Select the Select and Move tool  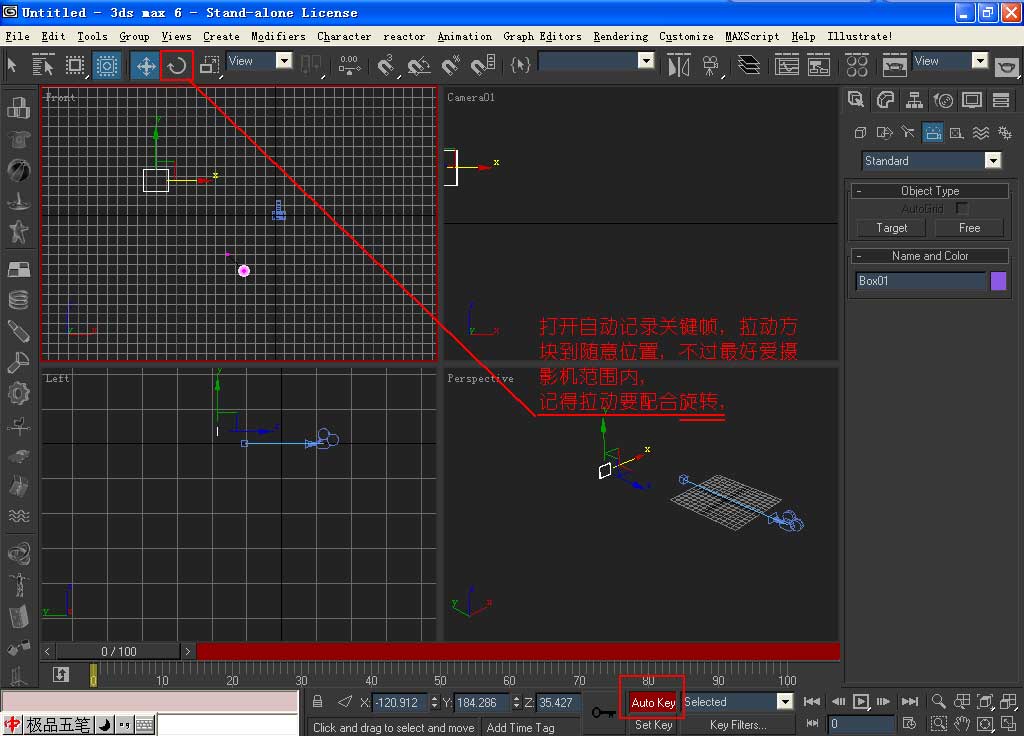[x=146, y=65]
